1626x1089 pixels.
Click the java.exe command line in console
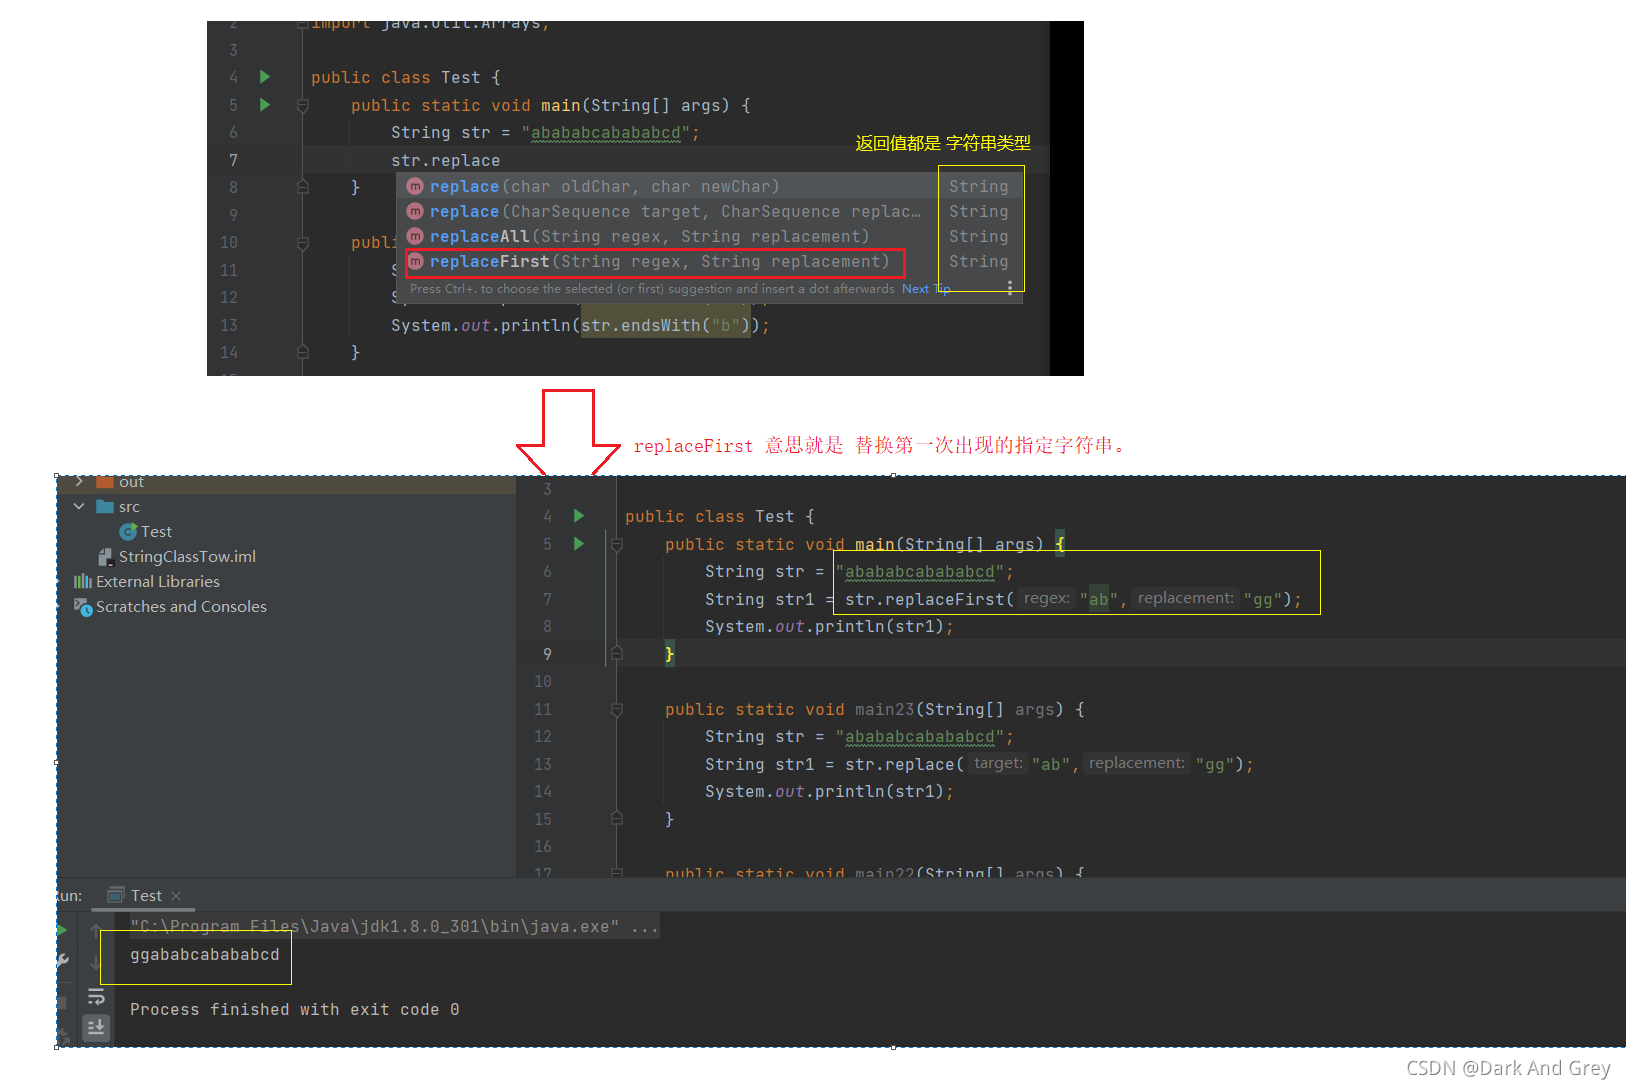394,927
